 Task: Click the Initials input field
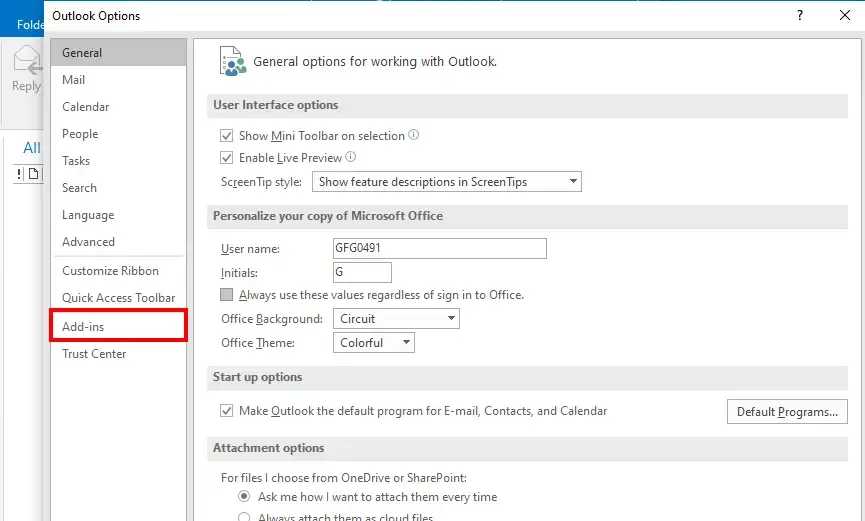tap(362, 272)
